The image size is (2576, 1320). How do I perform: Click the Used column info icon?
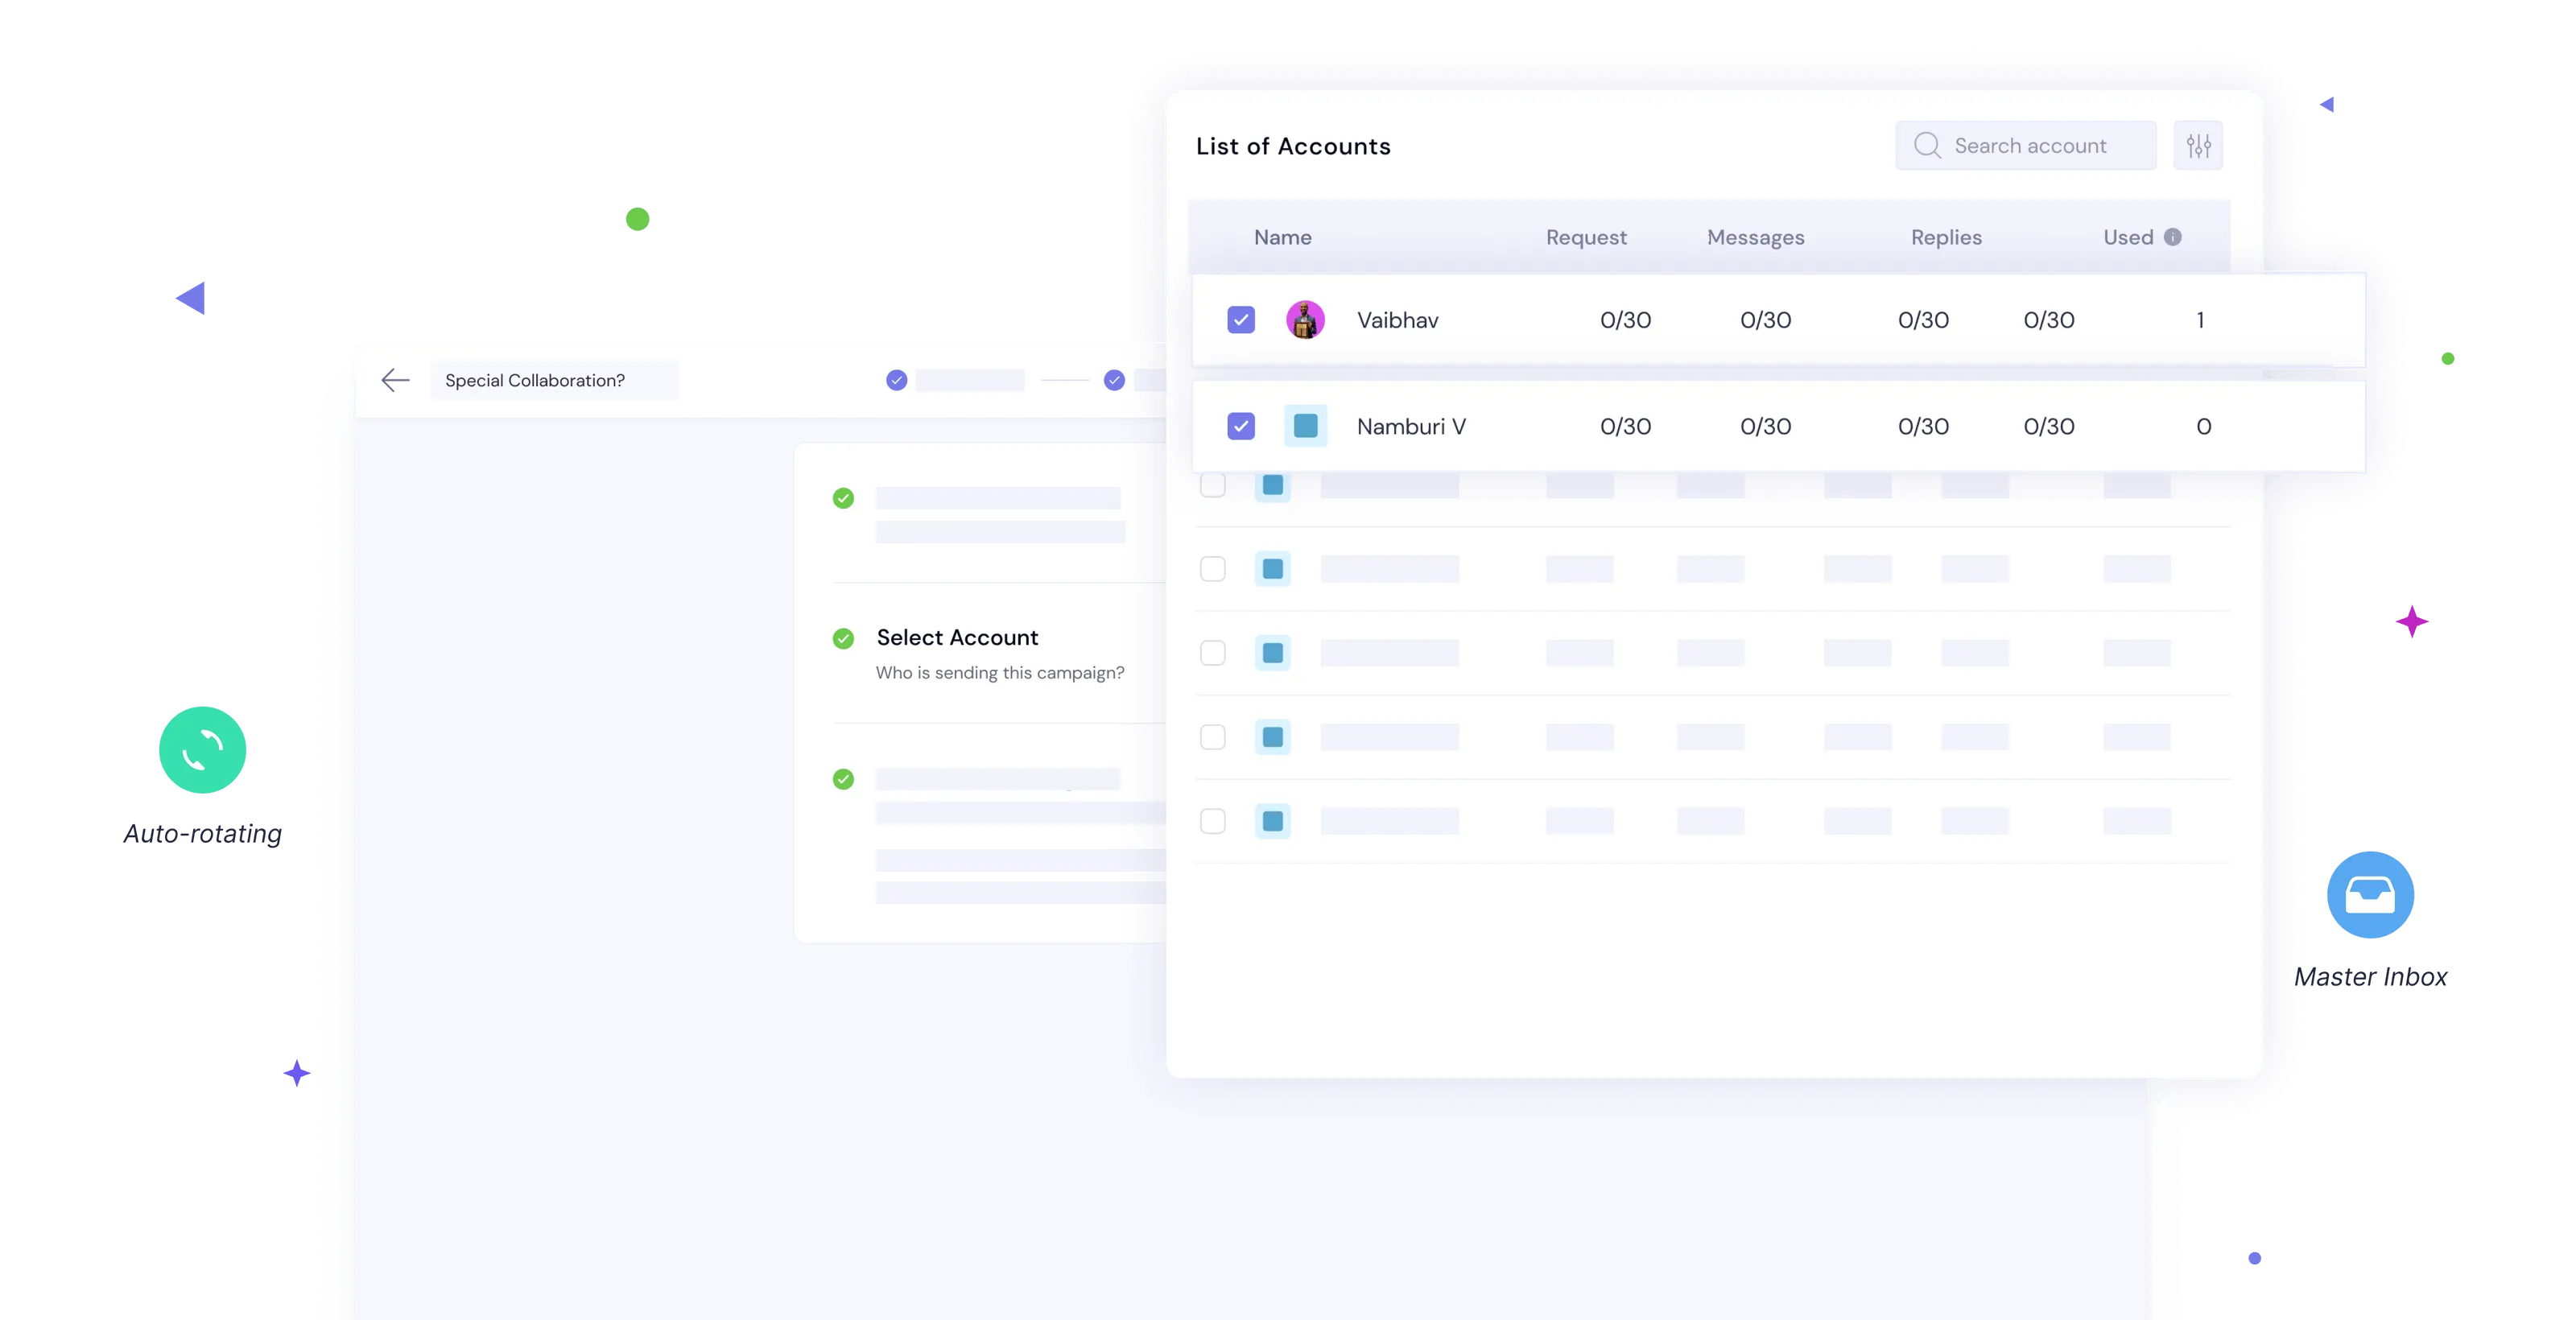click(2172, 237)
